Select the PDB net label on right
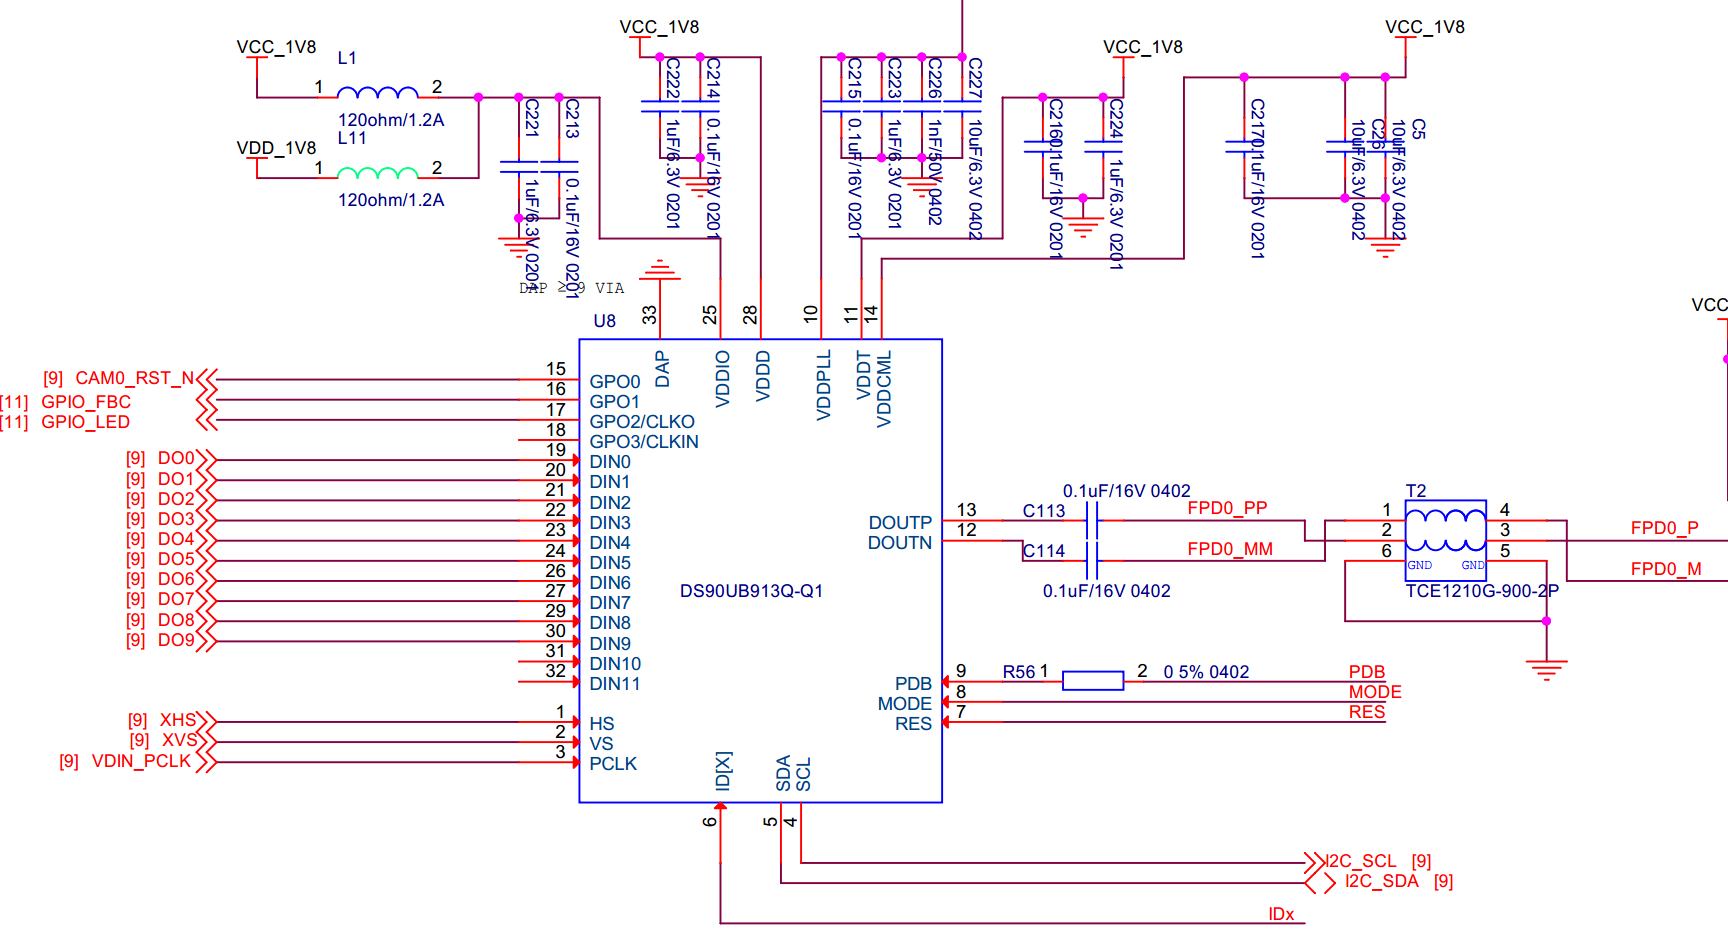The image size is (1728, 945). point(1366,672)
